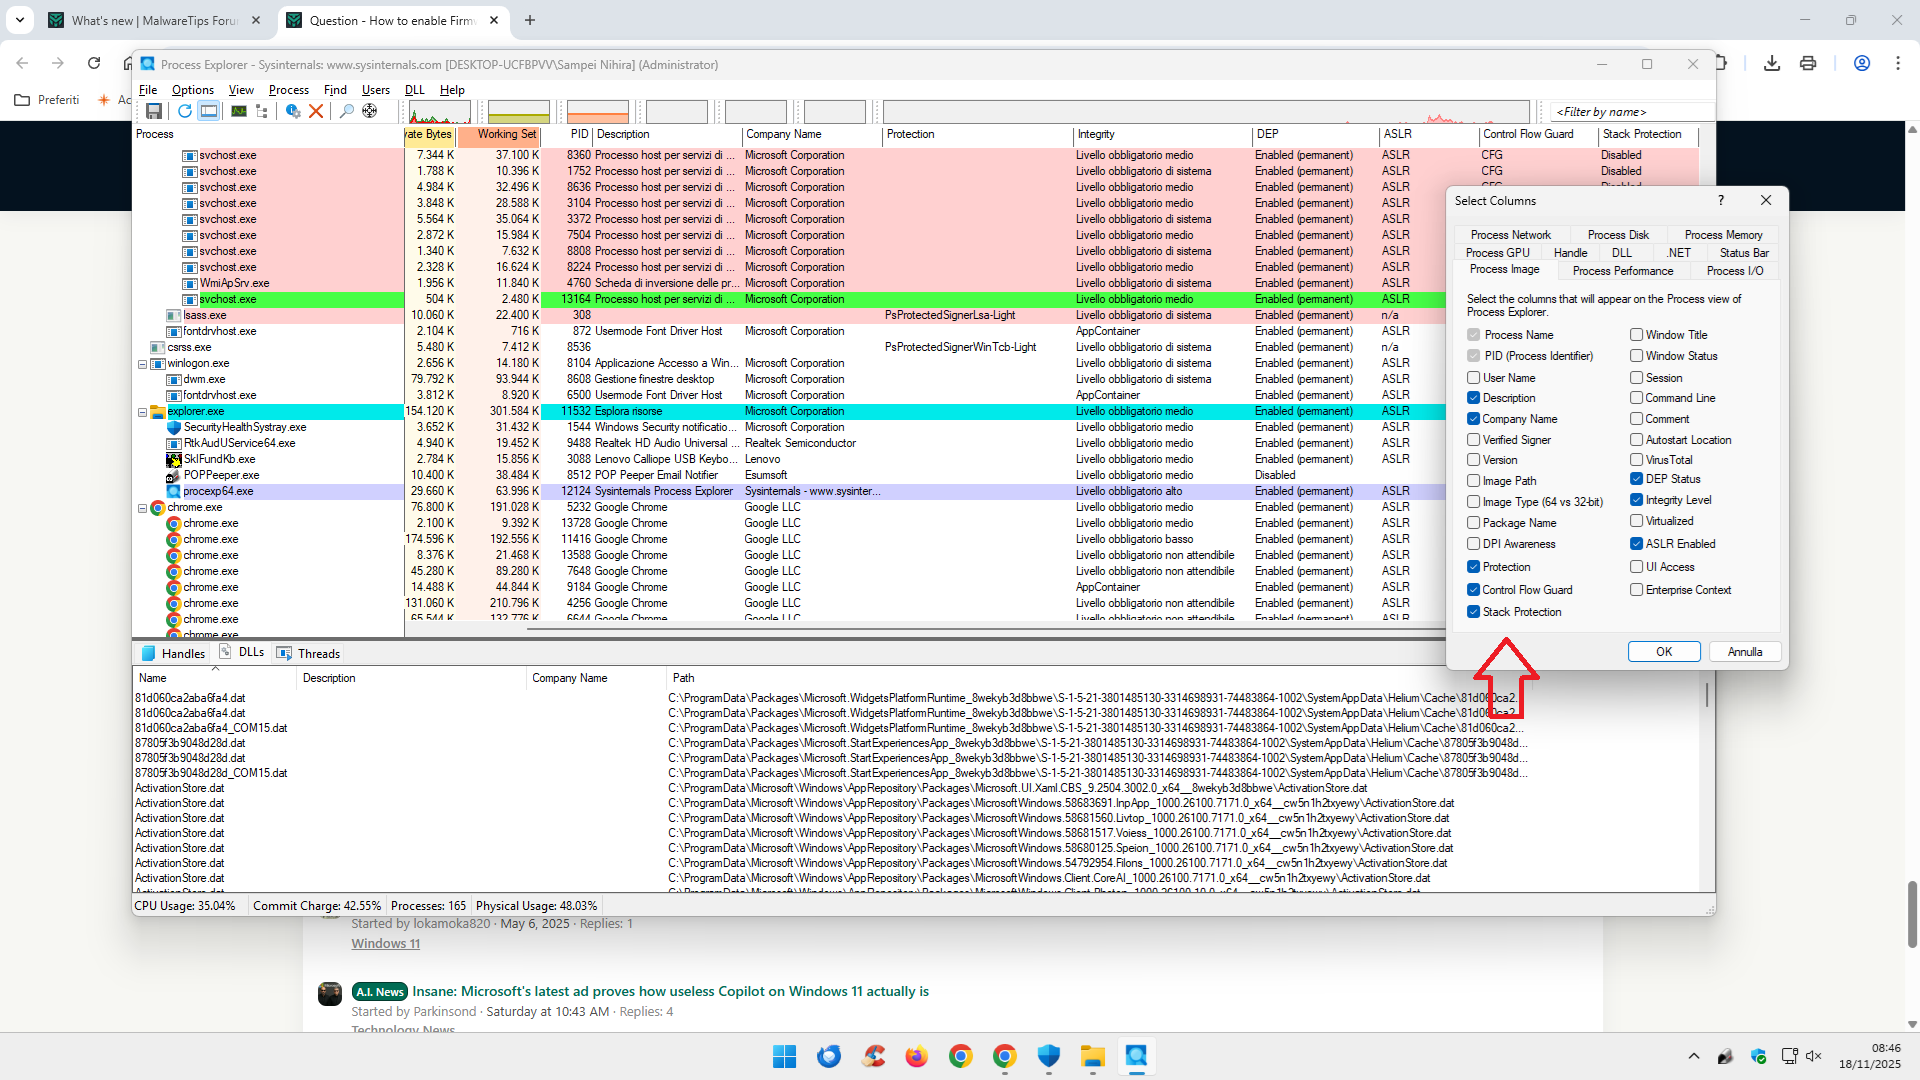Uncheck the Description column checkbox

[x=1474, y=398]
